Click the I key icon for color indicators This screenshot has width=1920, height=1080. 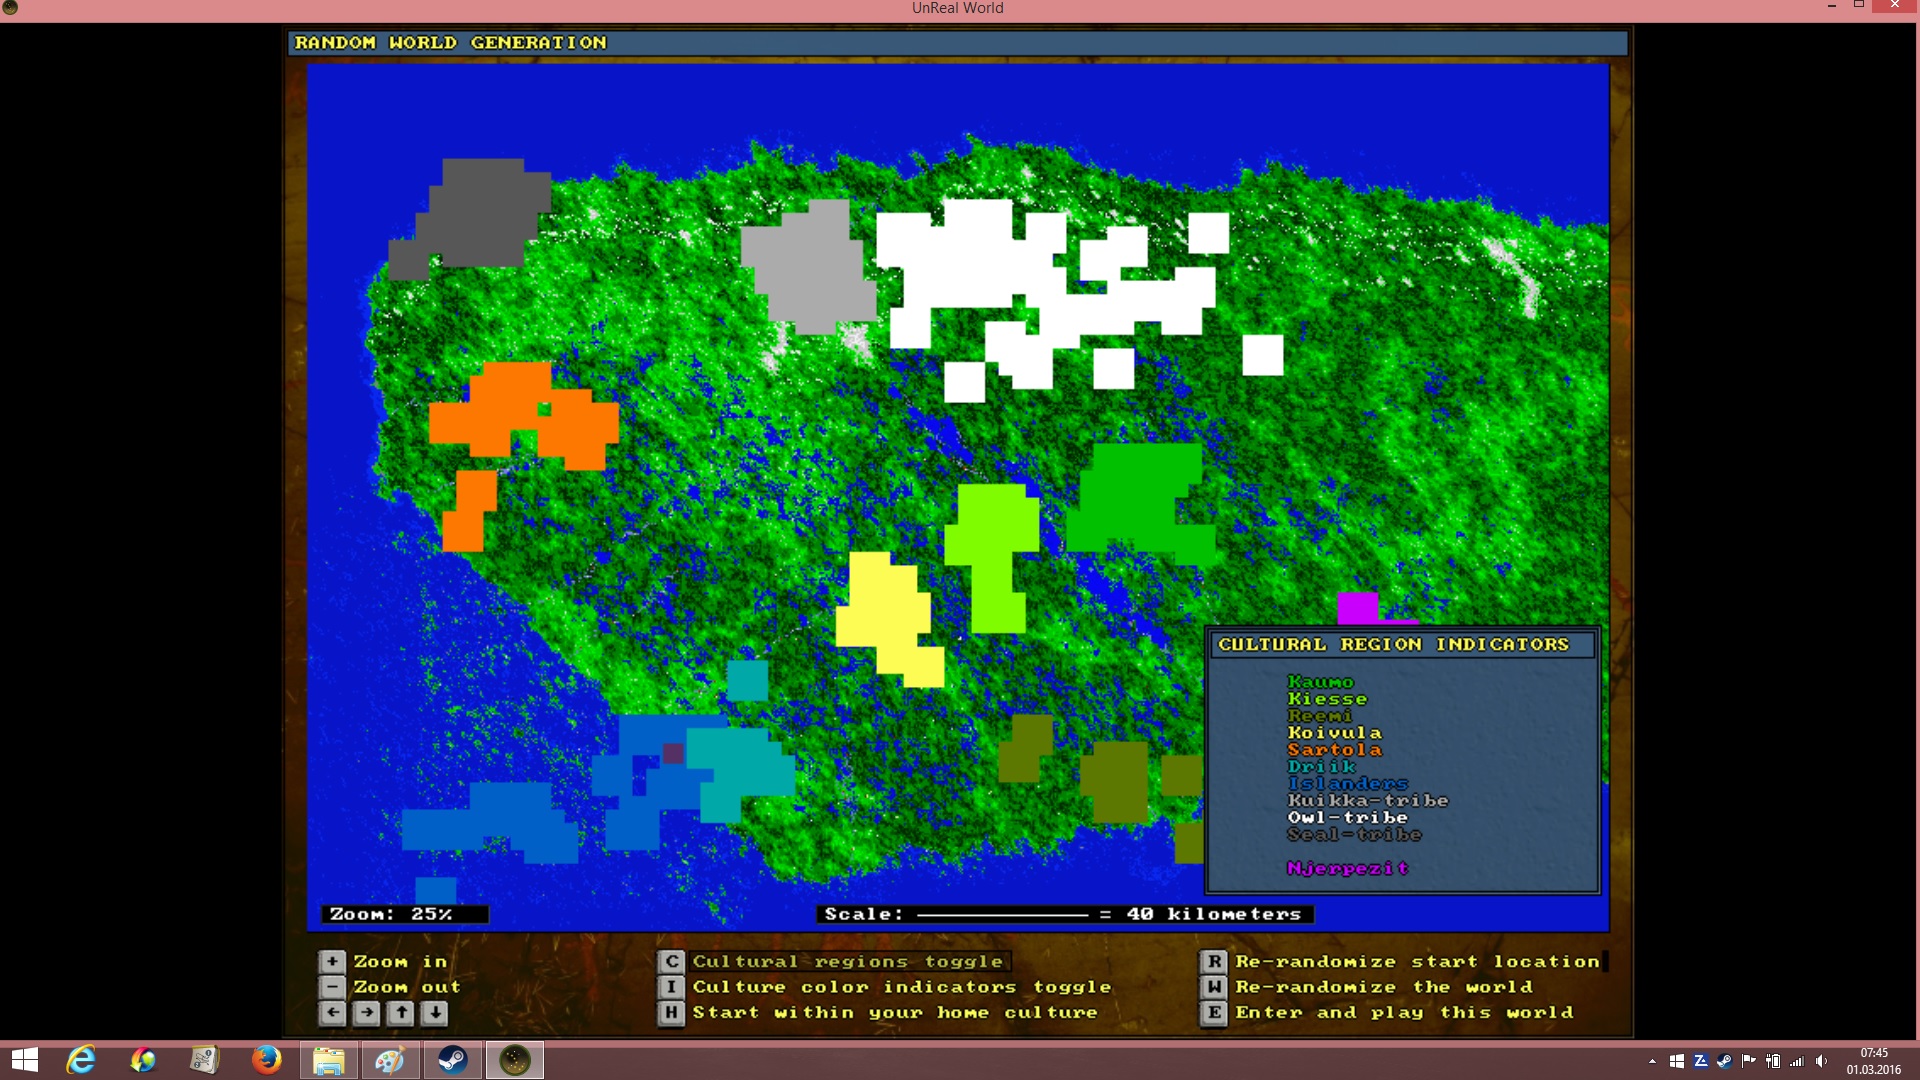point(671,987)
